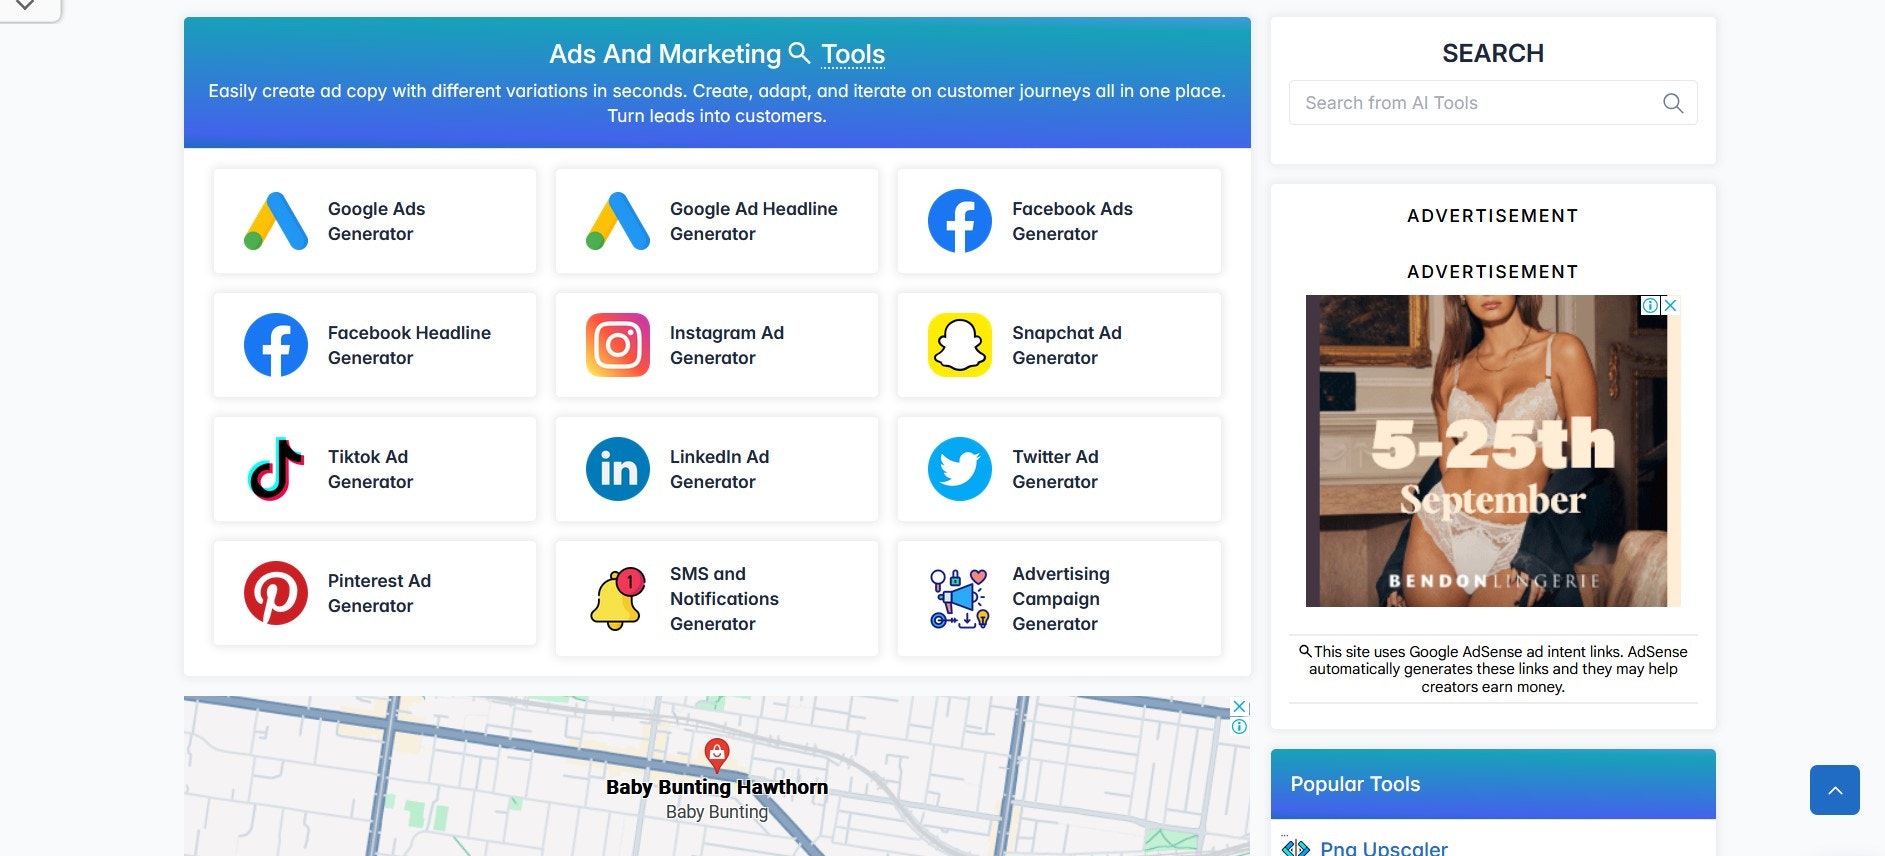The image size is (1885, 856).
Task: Open the Png Upscaler popular tool
Action: pos(1383,848)
